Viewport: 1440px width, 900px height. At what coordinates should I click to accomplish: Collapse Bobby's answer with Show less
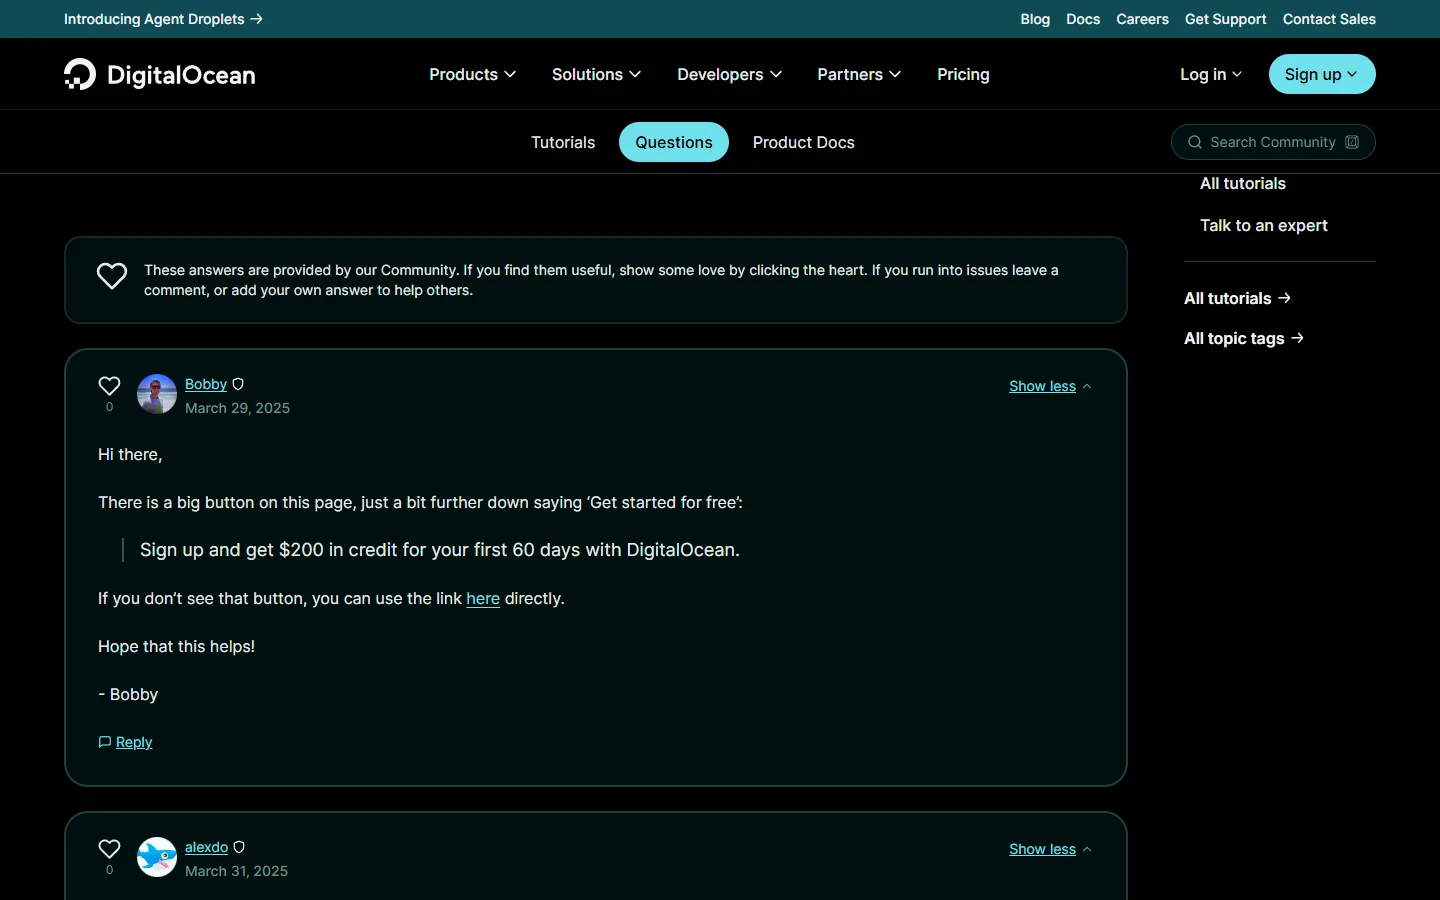click(x=1050, y=386)
